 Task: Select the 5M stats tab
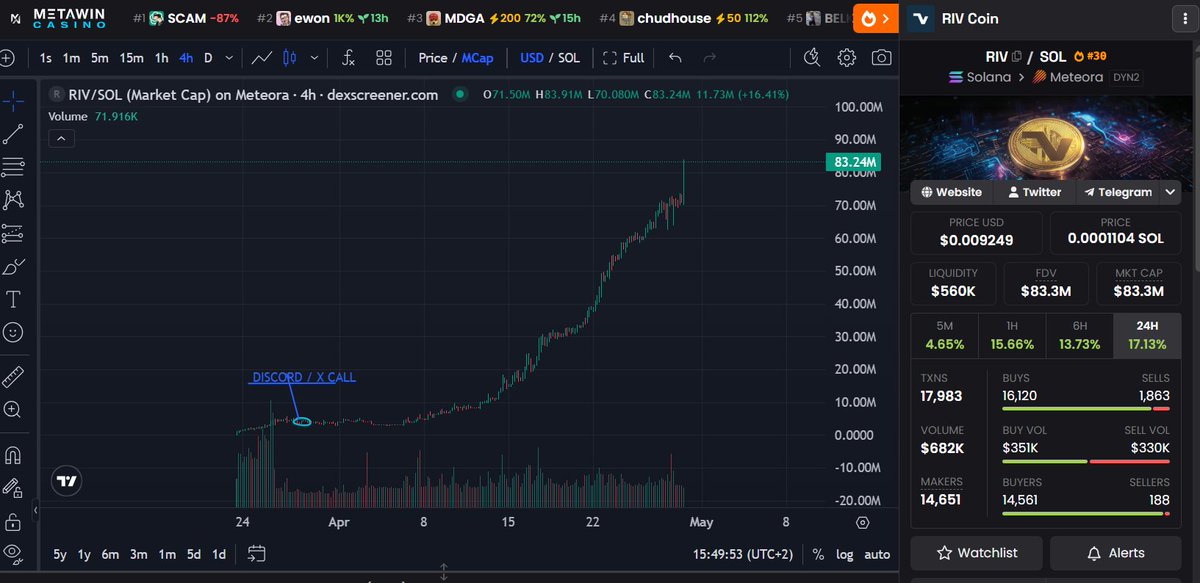click(x=944, y=336)
